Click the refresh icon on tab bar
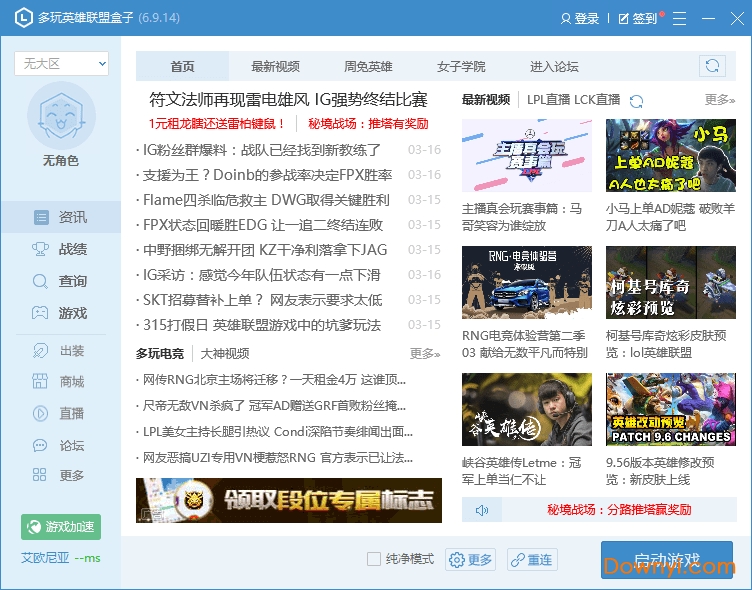 pyautogui.click(x=712, y=65)
